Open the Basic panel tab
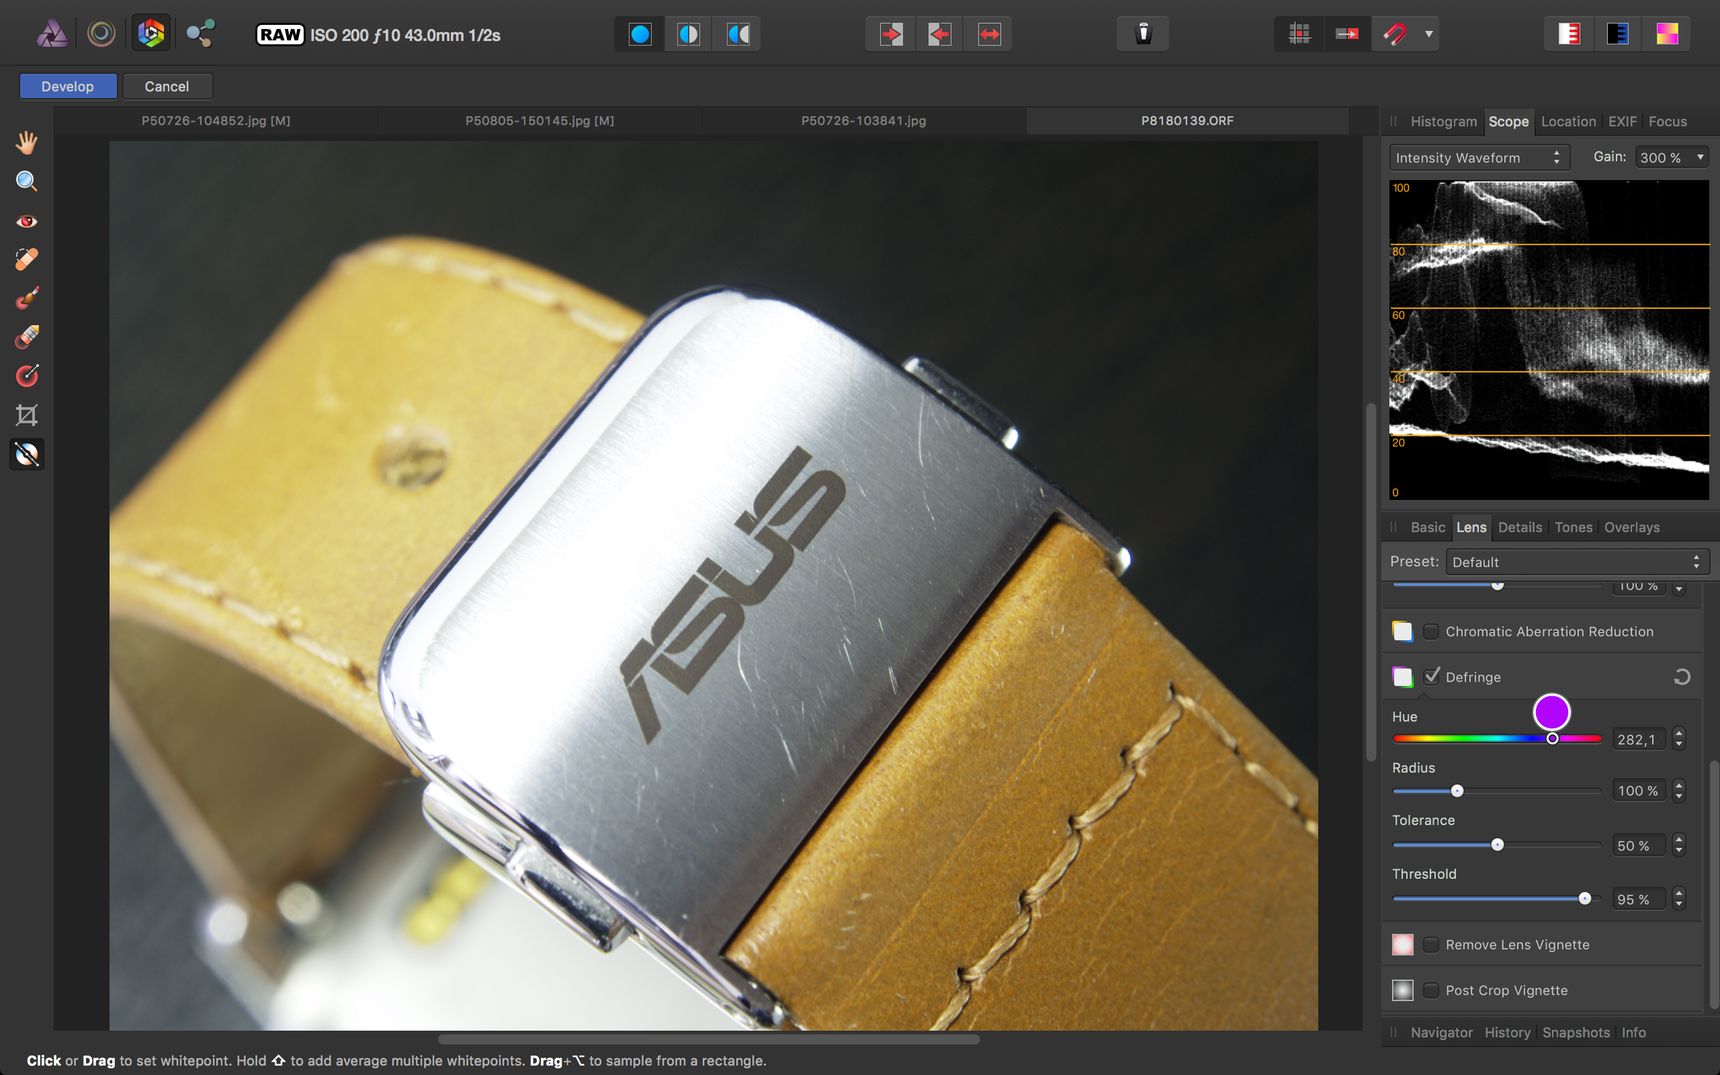1720x1075 pixels. [x=1428, y=527]
